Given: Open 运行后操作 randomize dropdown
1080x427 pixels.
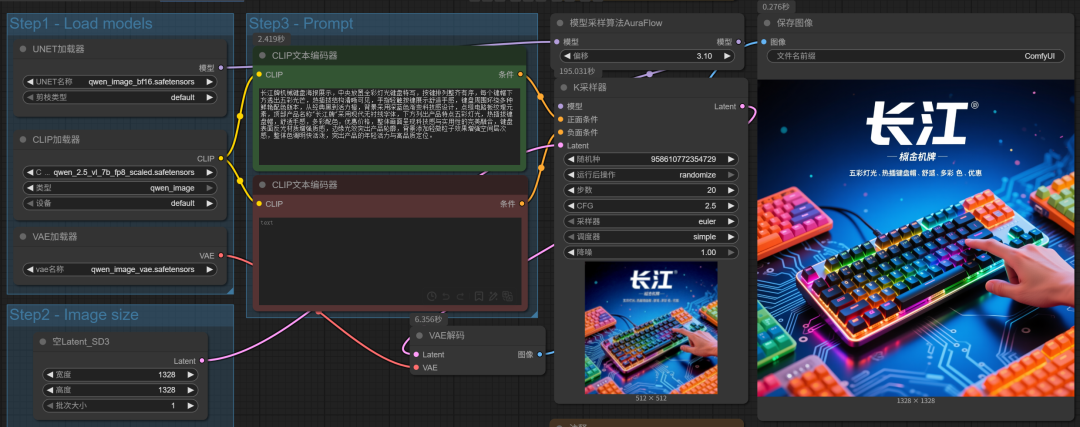Looking at the screenshot, I should tap(651, 175).
